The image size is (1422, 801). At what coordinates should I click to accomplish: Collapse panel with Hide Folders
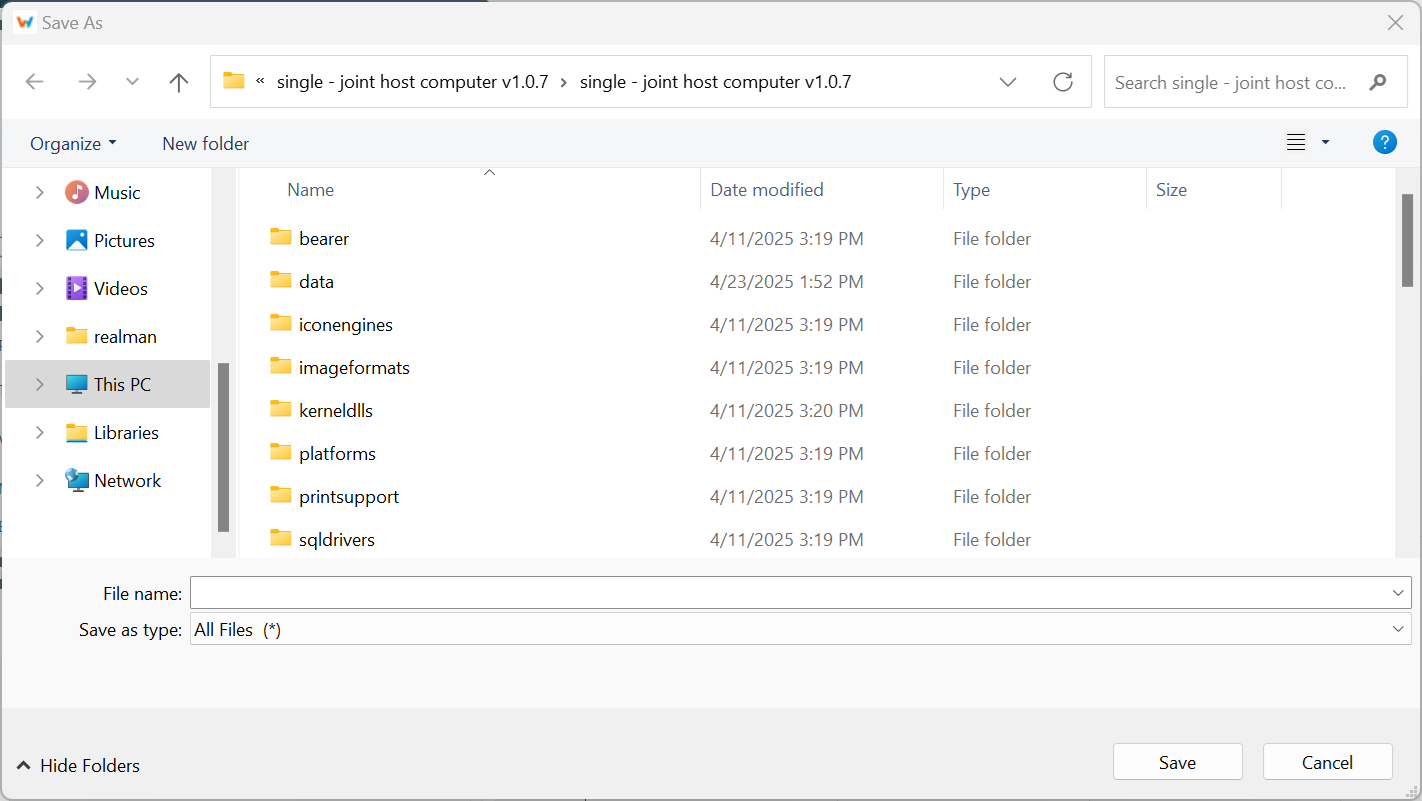pyautogui.click(x=78, y=765)
